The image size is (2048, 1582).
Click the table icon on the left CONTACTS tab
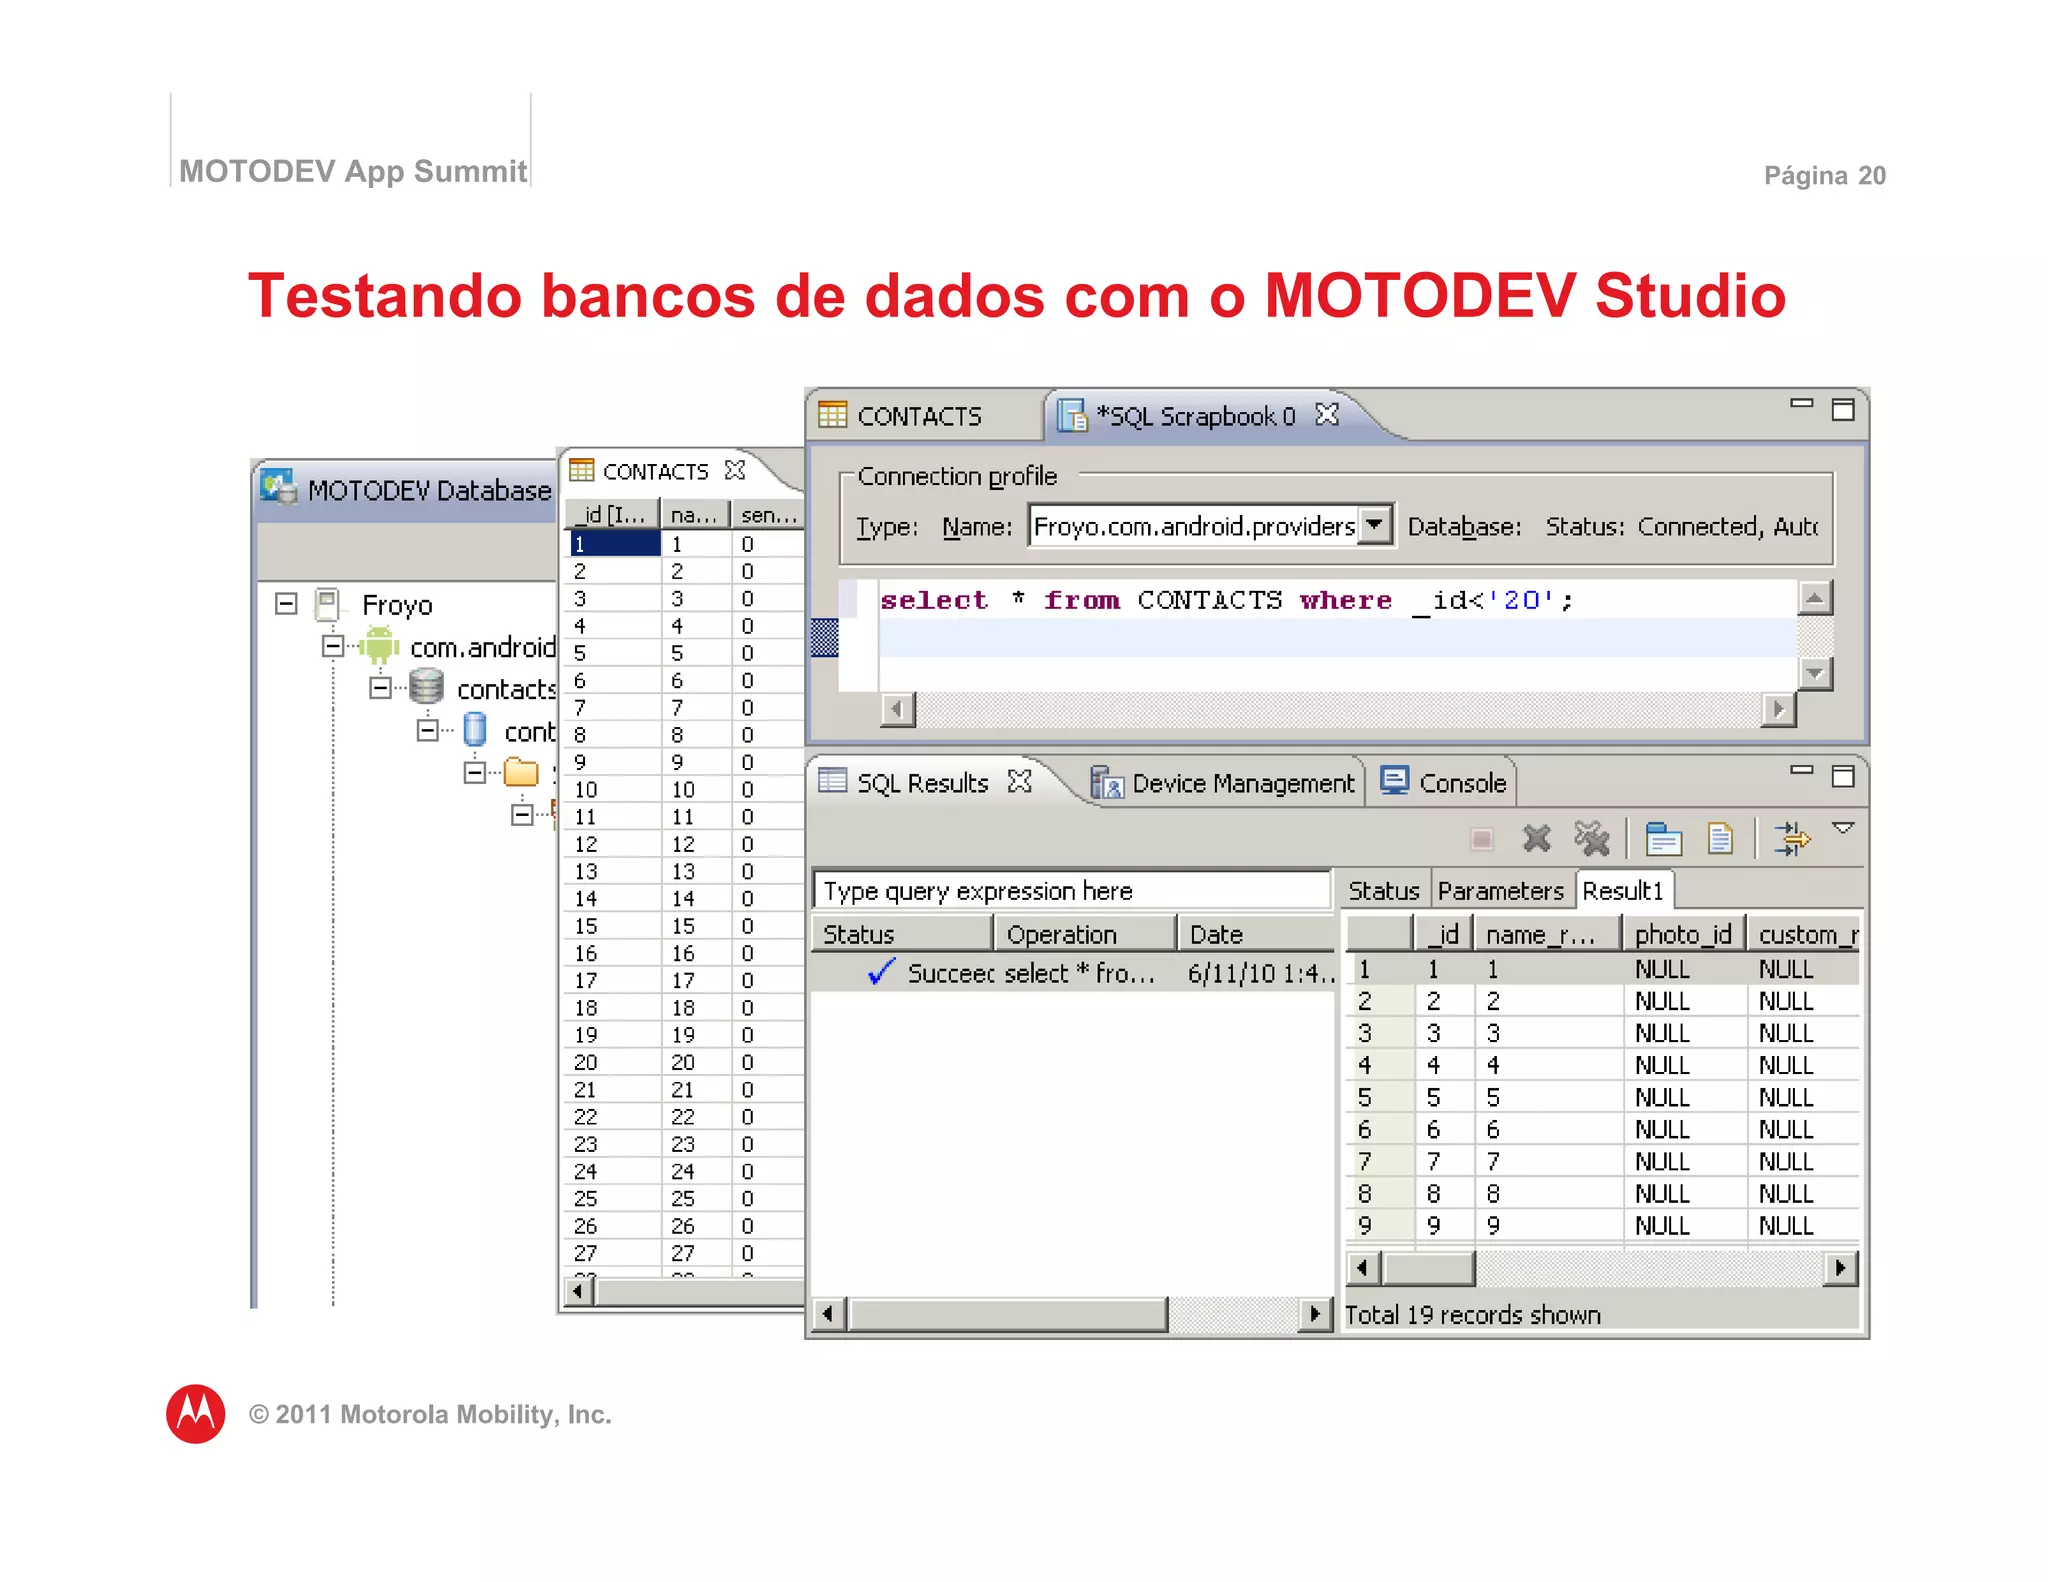click(581, 470)
